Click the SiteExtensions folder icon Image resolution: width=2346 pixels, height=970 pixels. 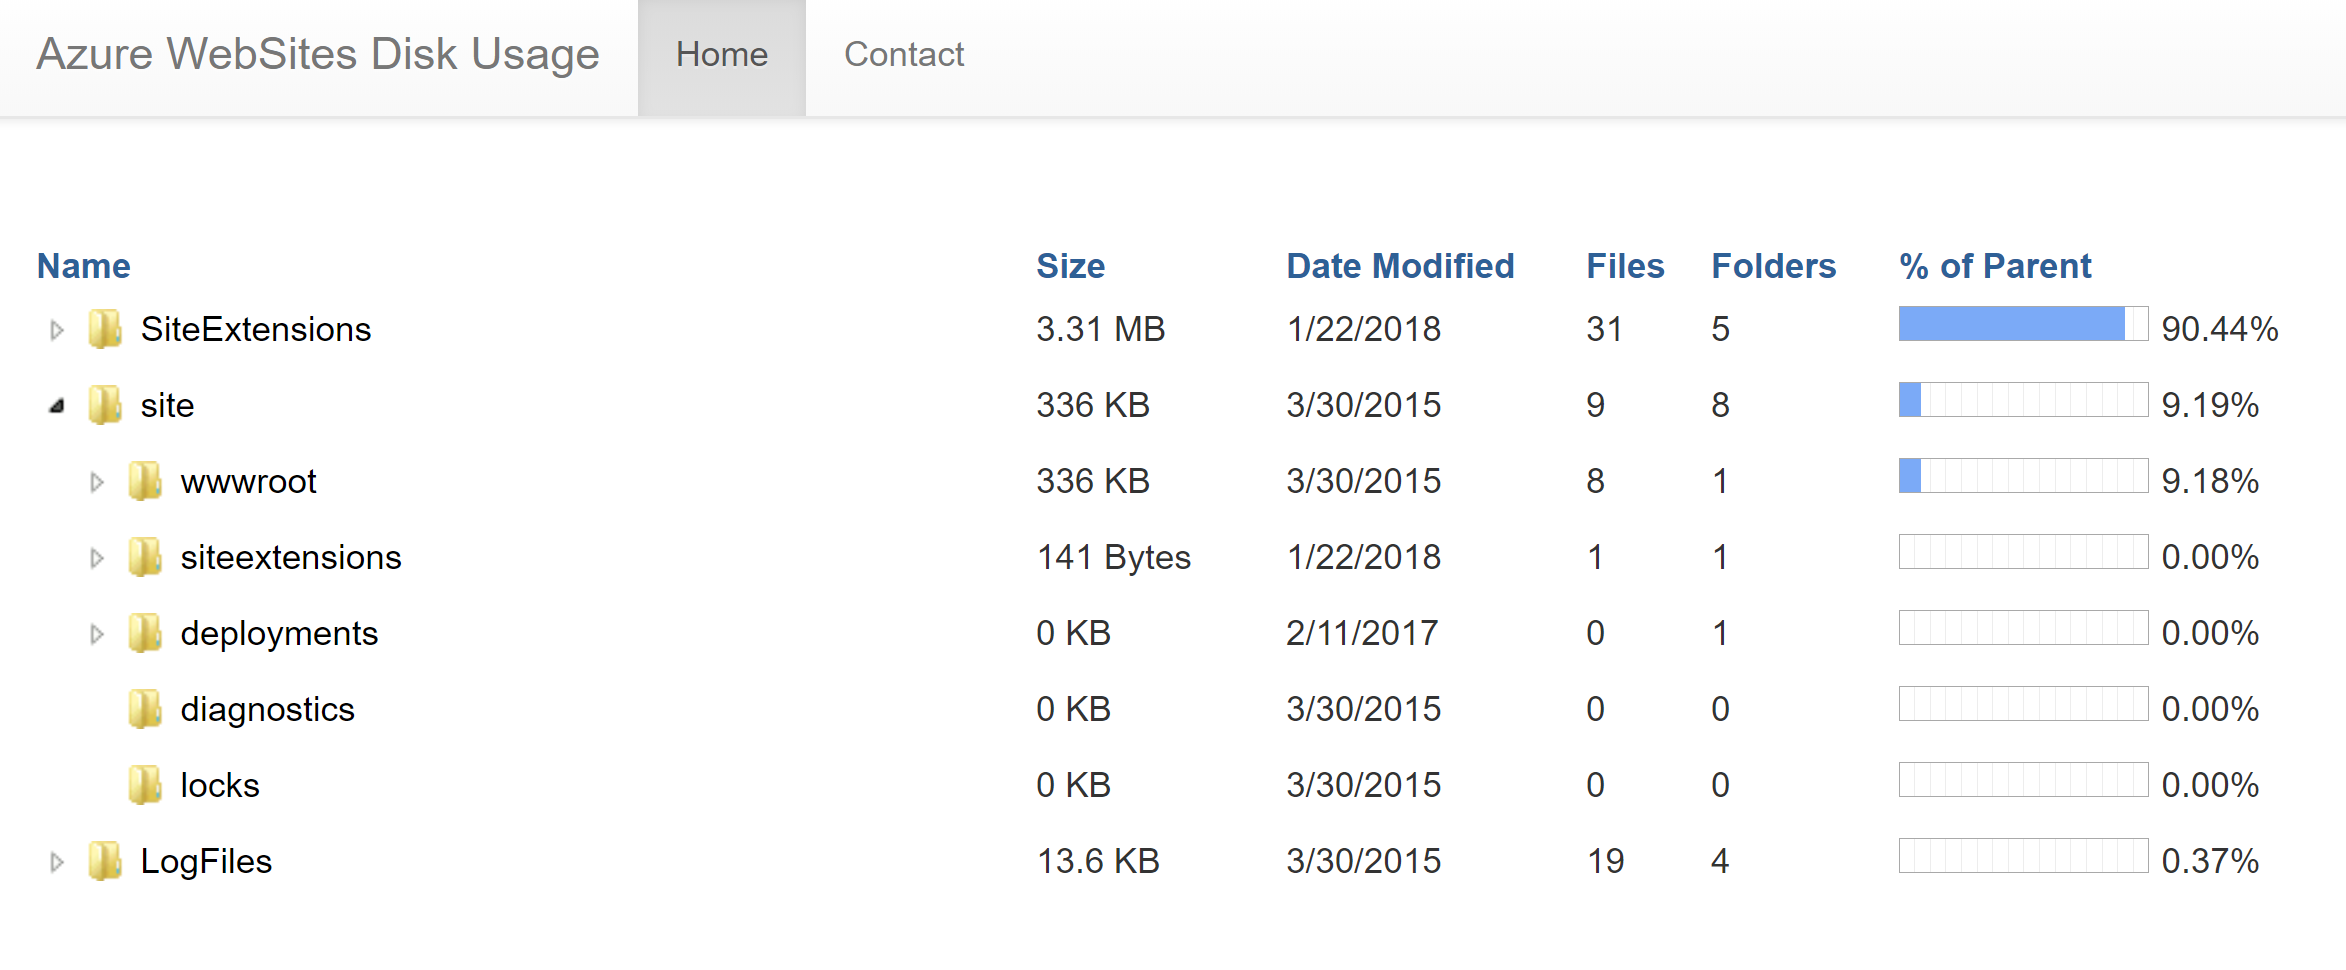(x=105, y=329)
